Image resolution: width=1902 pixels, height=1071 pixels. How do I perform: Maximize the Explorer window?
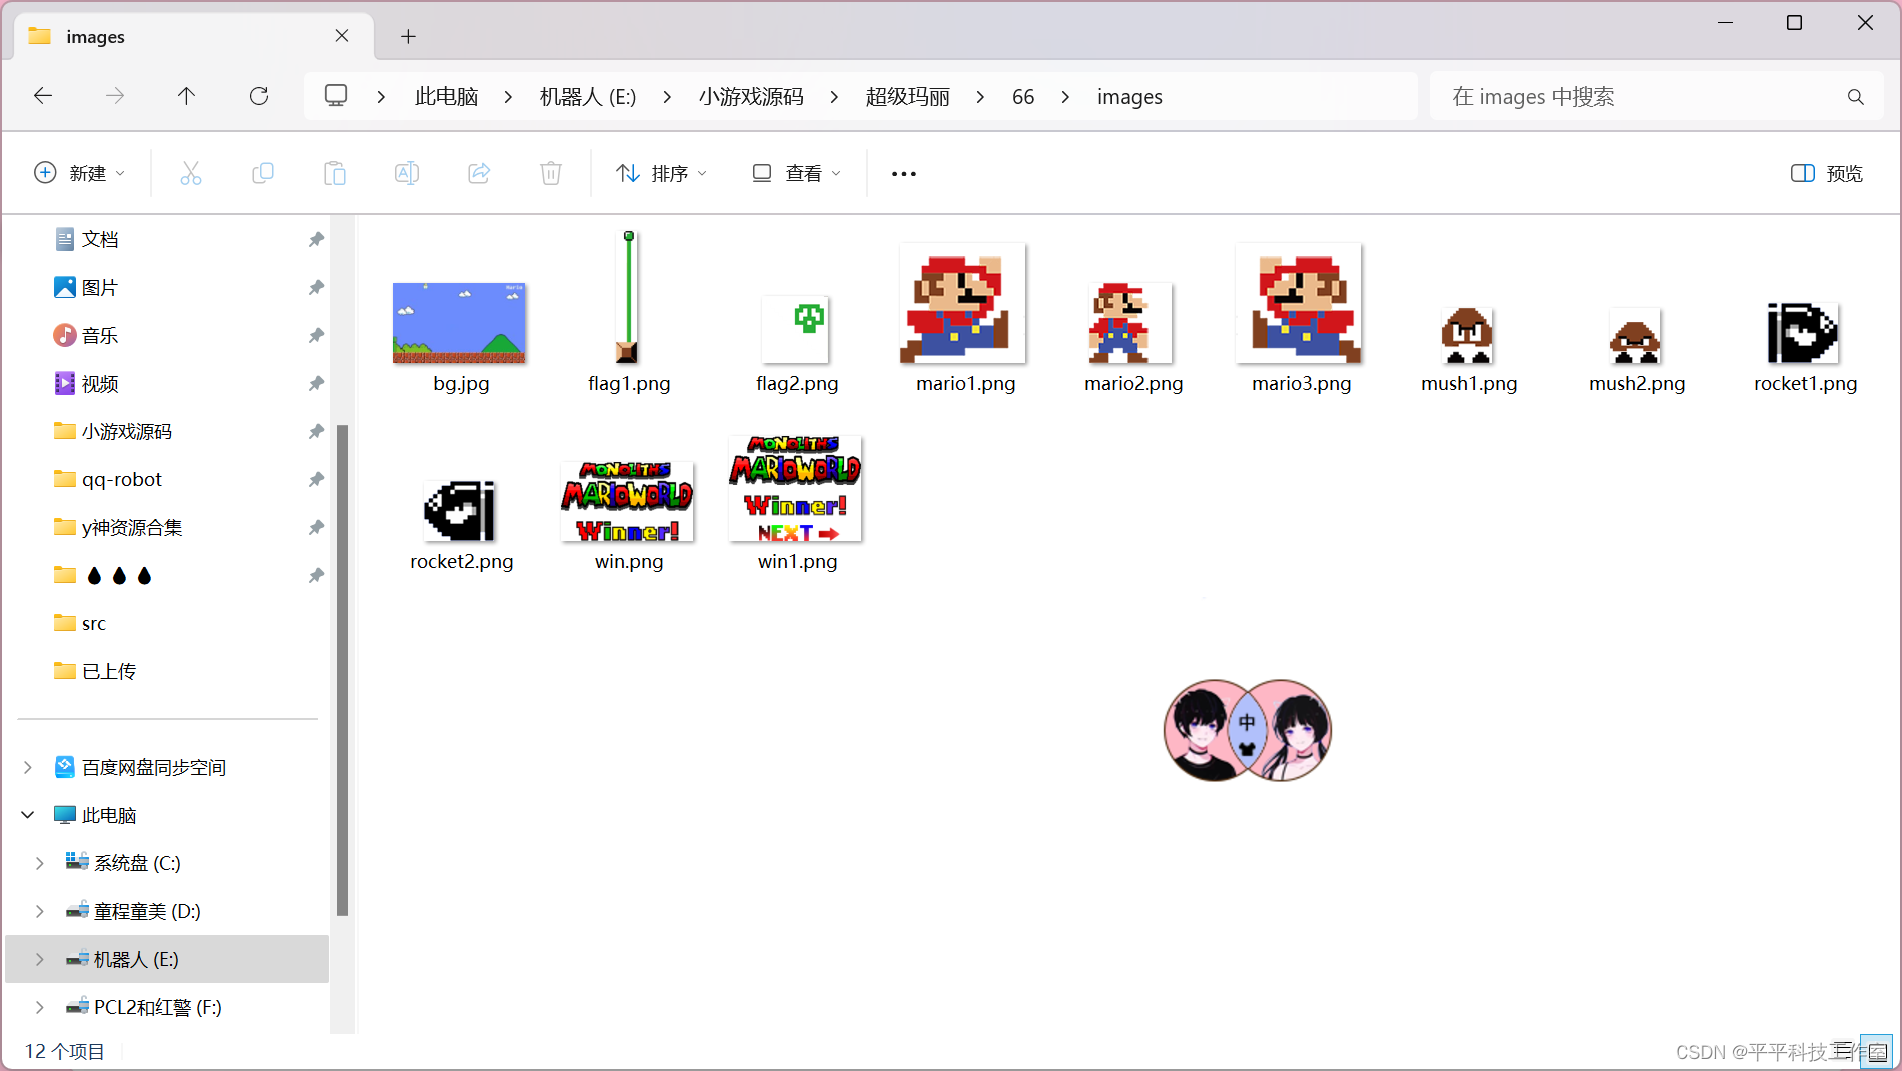[x=1794, y=23]
